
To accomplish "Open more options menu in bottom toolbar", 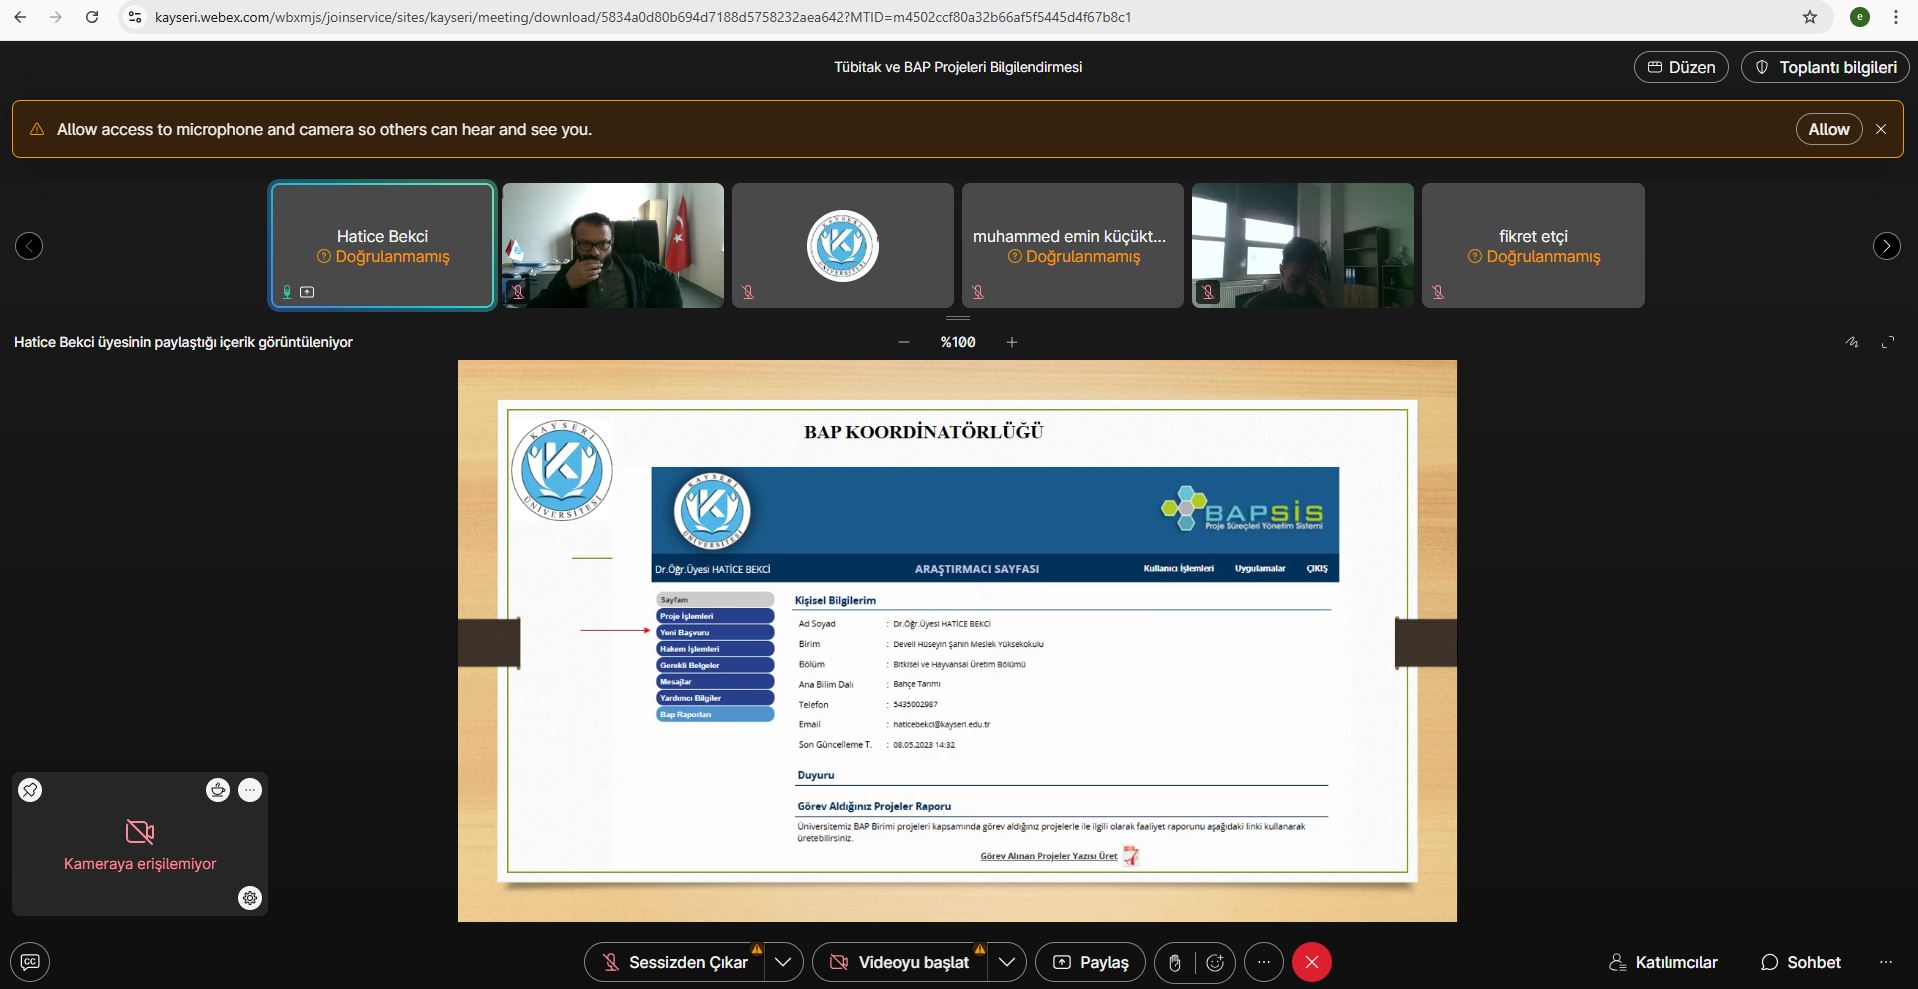I will coord(1264,962).
